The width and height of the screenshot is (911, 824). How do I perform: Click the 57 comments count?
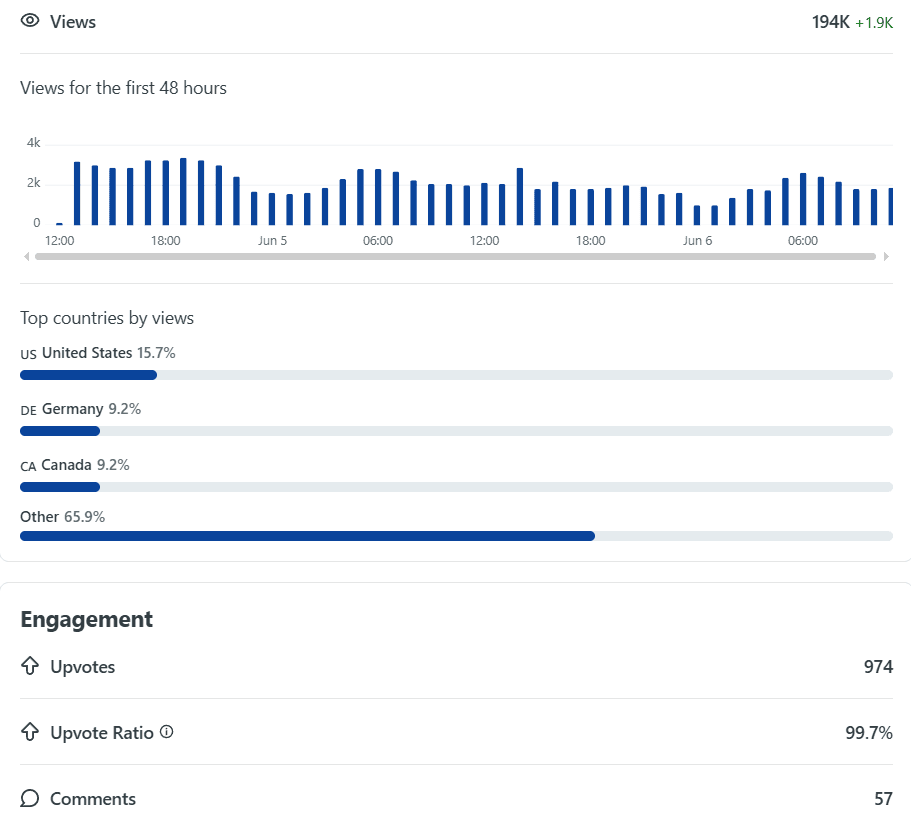click(x=883, y=799)
